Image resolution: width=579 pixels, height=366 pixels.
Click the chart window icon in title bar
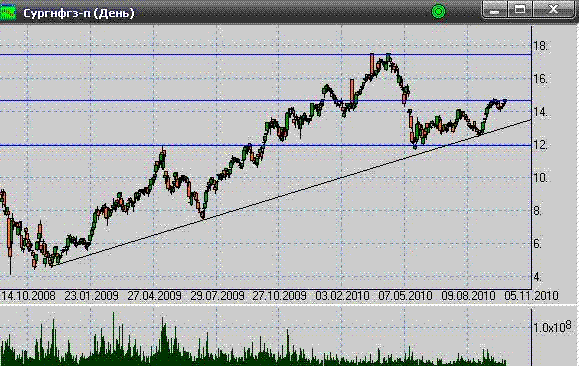click(x=8, y=12)
